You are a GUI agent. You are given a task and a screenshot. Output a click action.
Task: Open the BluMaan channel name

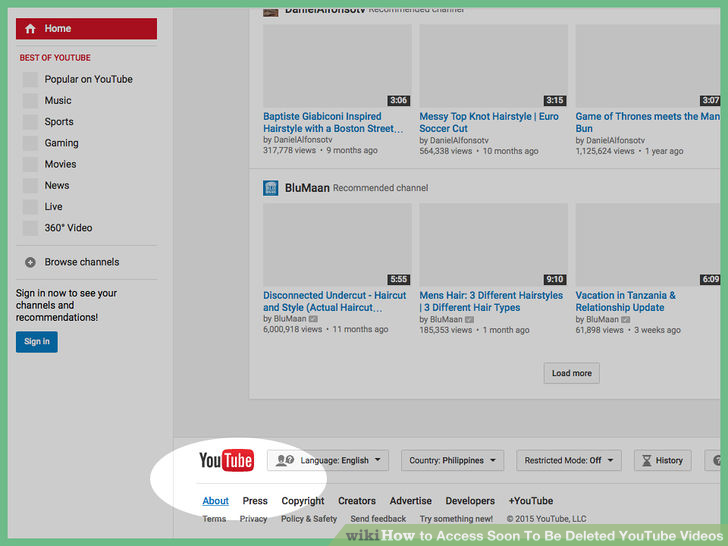click(307, 188)
